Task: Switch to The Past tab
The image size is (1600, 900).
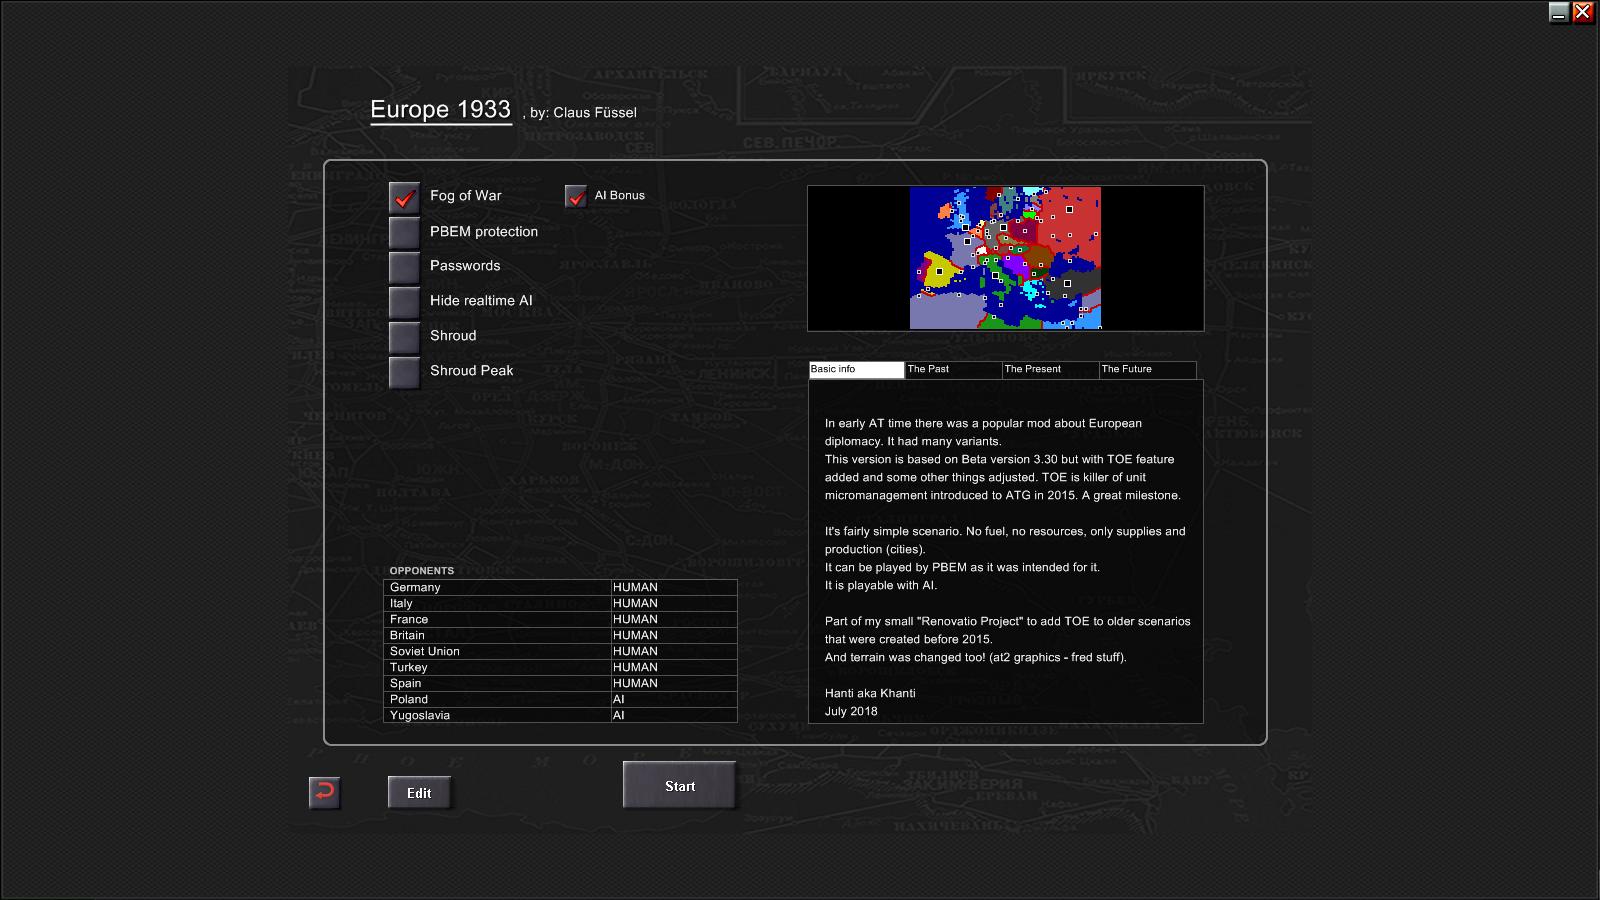Action: click(x=952, y=370)
